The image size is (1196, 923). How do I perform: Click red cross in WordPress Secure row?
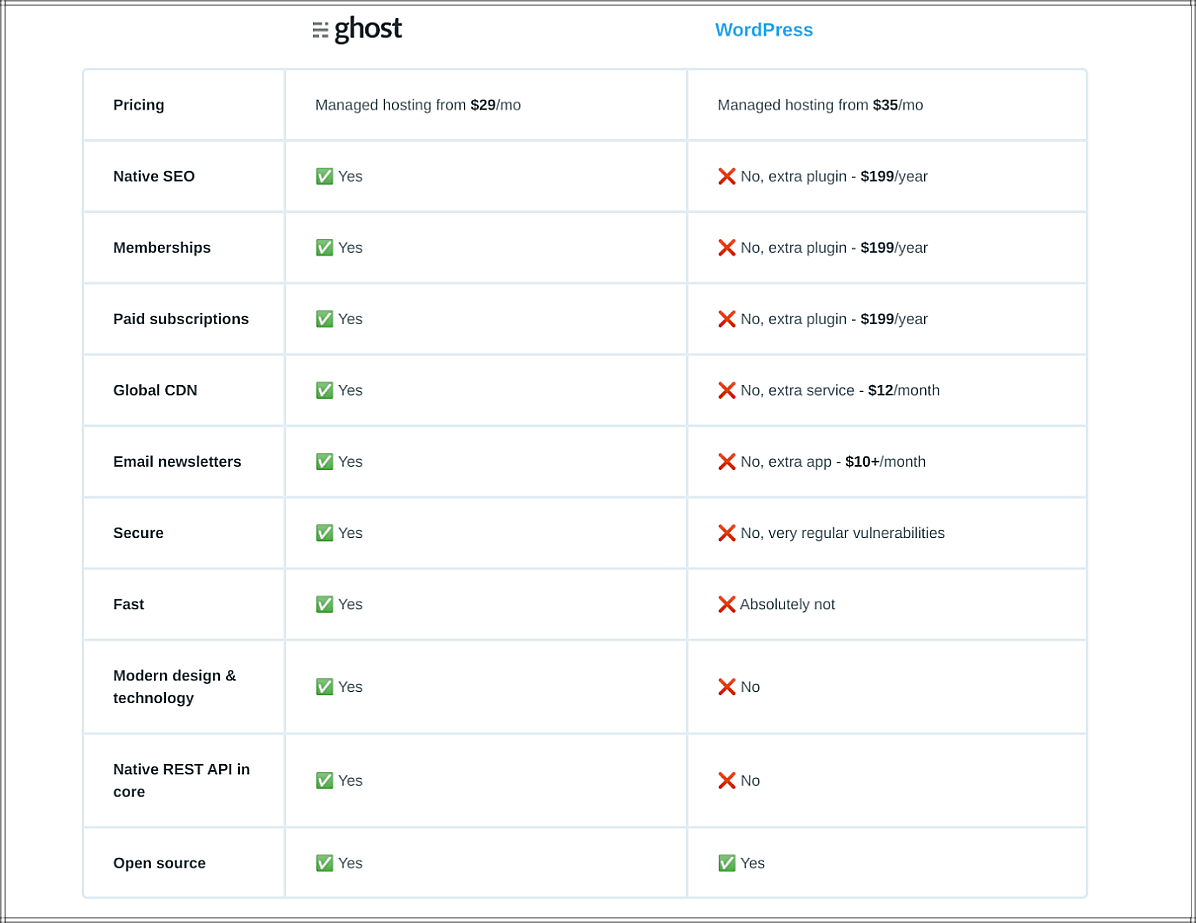pos(727,533)
